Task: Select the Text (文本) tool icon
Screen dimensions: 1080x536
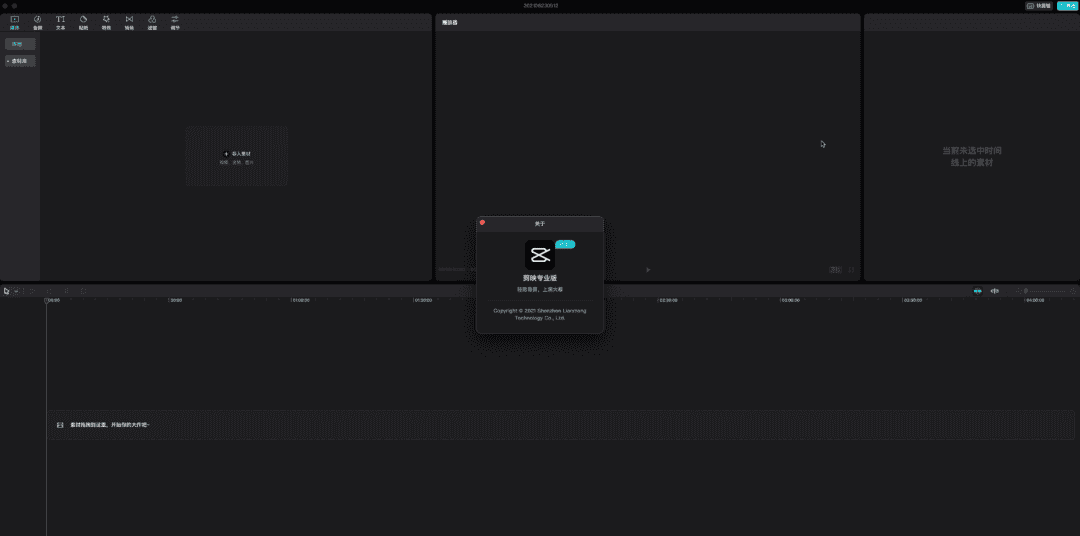Action: click(61, 22)
